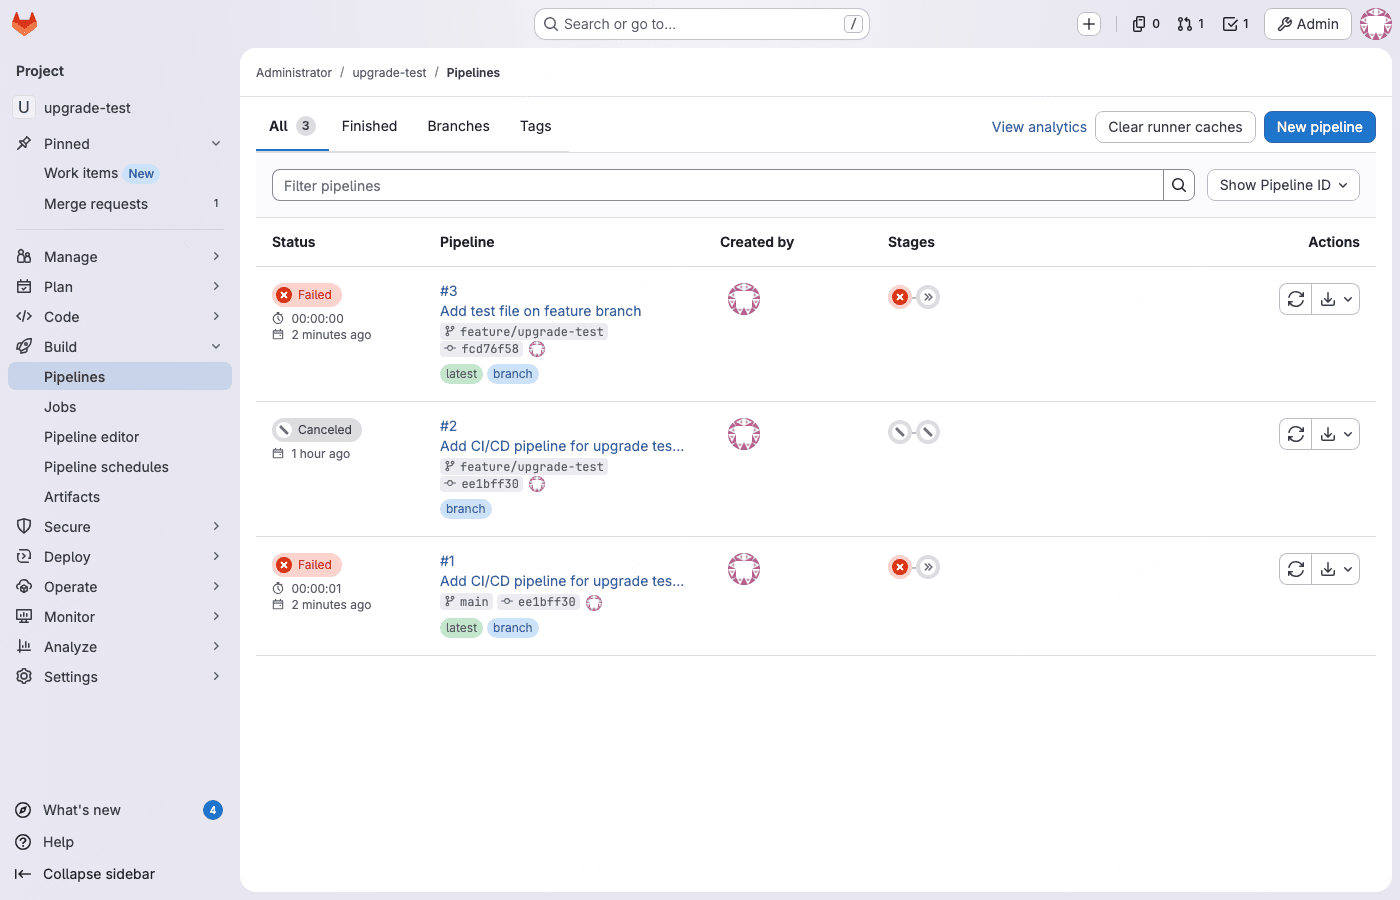Open the merge requests icon in top bar
Image resolution: width=1400 pixels, height=900 pixels.
[1184, 23]
